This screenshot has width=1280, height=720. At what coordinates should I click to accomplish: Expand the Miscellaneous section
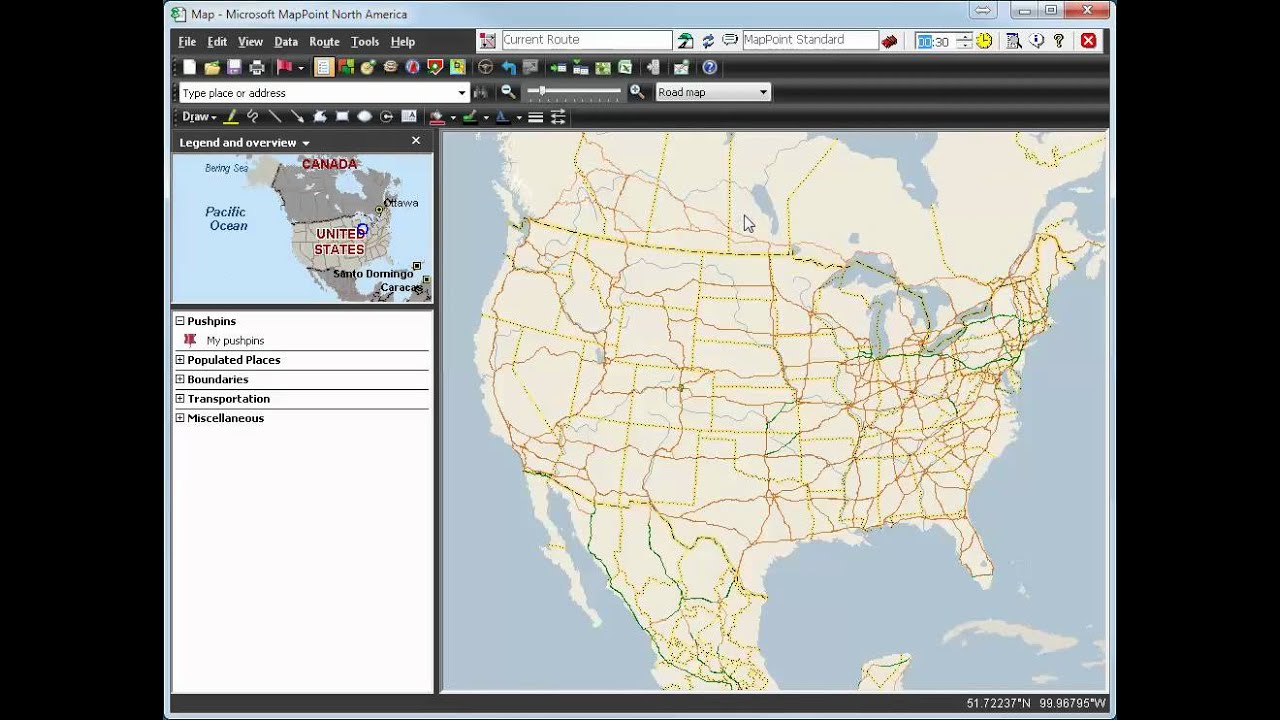point(180,418)
